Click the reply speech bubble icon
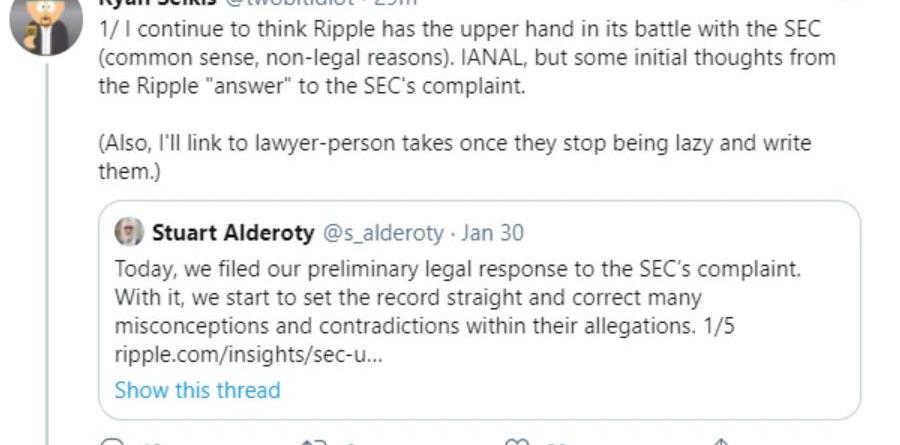This screenshot has width=900, height=445. coord(114,442)
